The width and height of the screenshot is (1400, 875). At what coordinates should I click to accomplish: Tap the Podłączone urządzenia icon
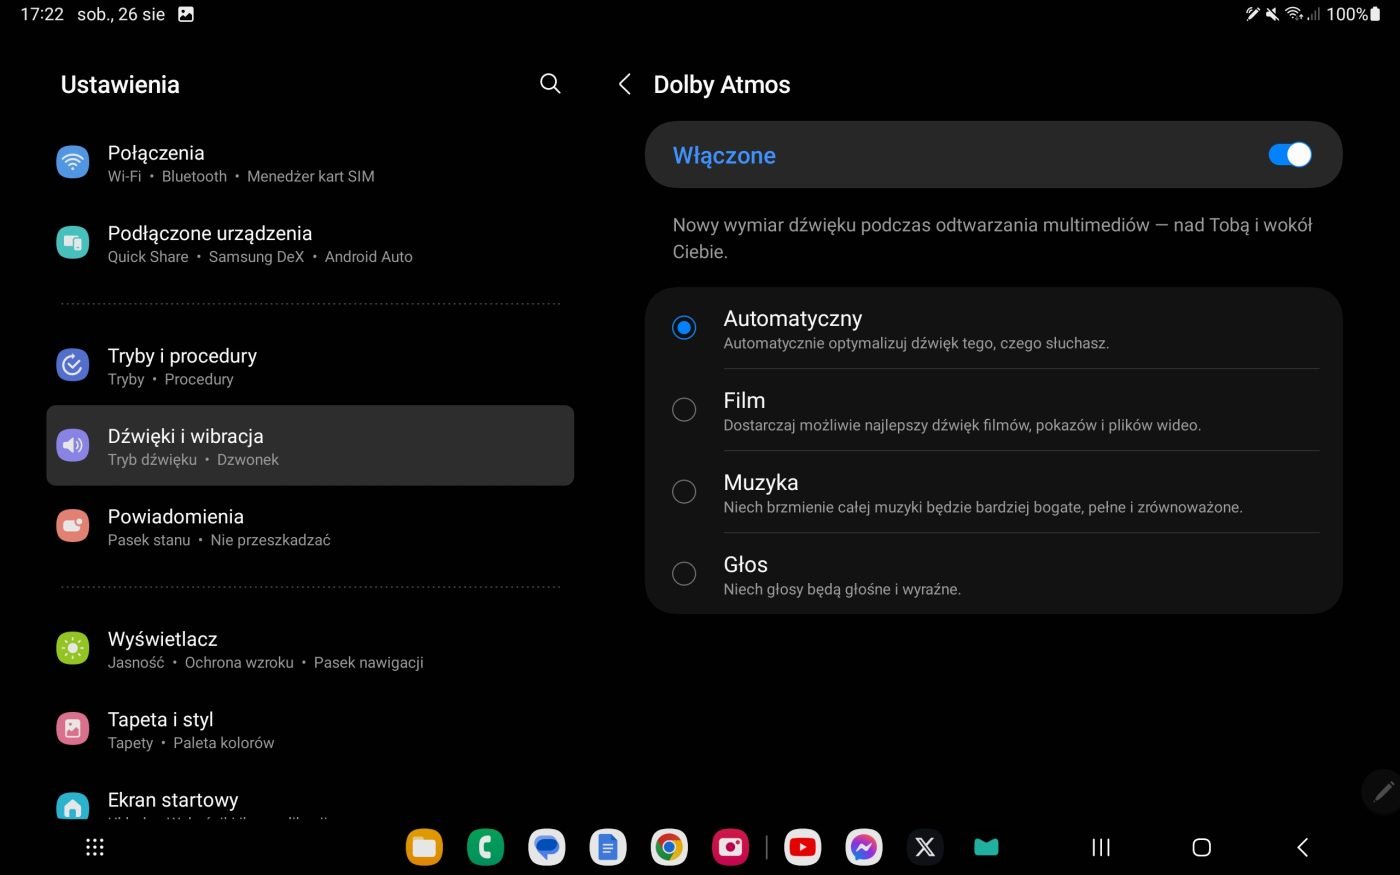point(73,242)
